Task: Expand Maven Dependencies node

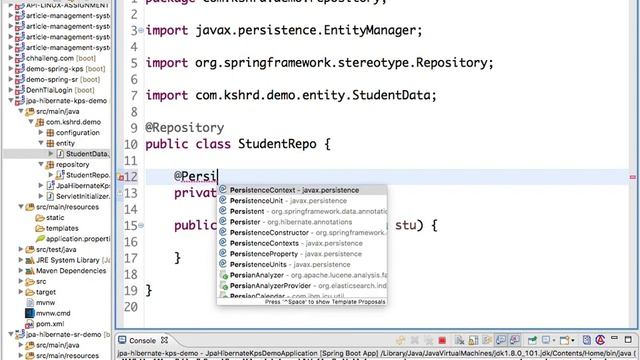Action: (21, 270)
